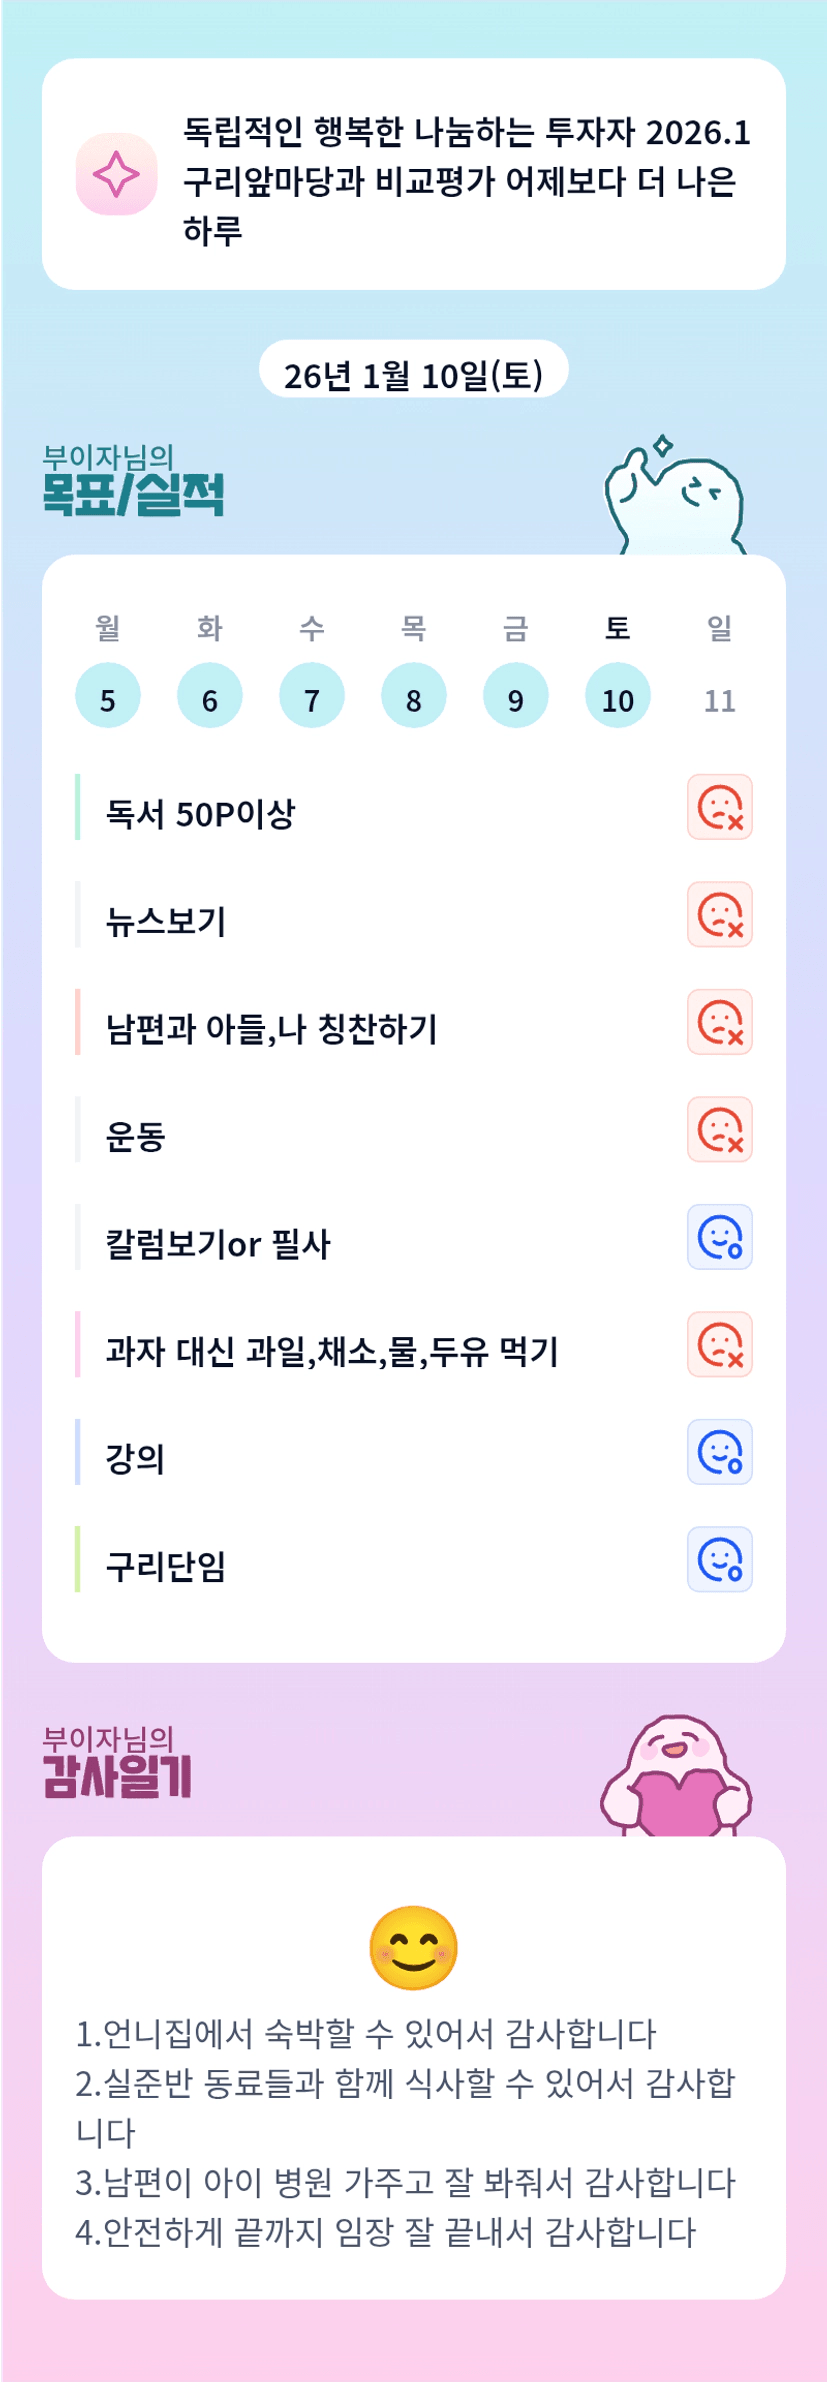827x2382 pixels.
Task: Click the pink sparkle star icon
Action: click(116, 175)
